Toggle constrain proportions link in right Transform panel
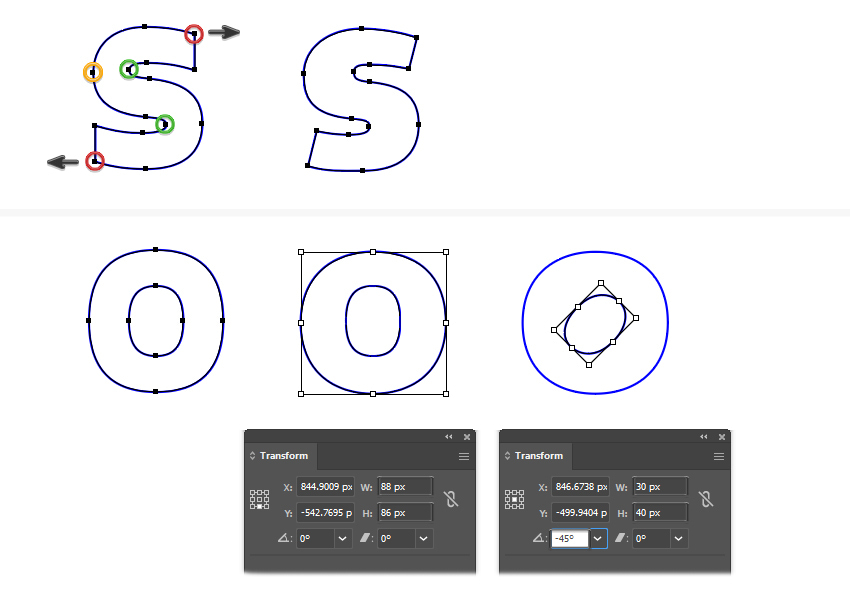The width and height of the screenshot is (850, 600). pyautogui.click(x=706, y=499)
